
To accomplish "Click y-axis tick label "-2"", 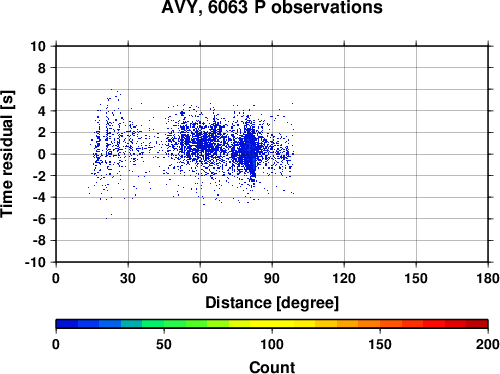I will coord(39,176).
